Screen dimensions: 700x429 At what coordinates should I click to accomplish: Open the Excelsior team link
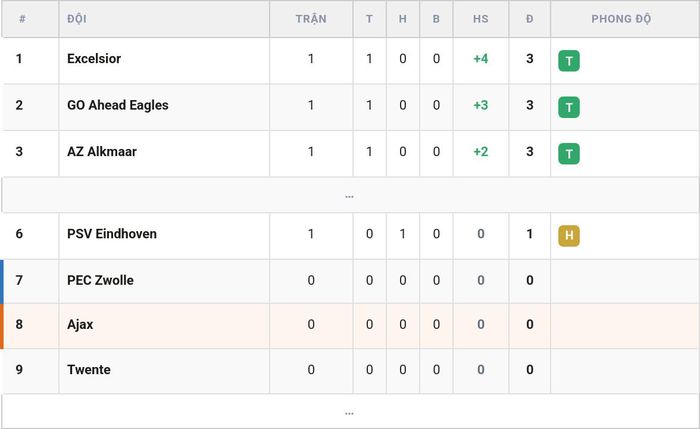[x=94, y=58]
